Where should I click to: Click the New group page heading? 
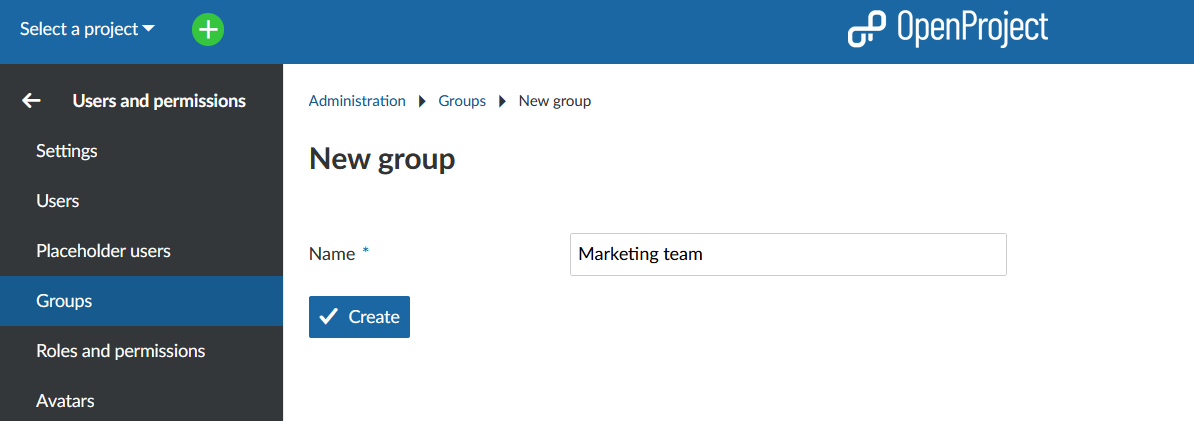tap(382, 159)
